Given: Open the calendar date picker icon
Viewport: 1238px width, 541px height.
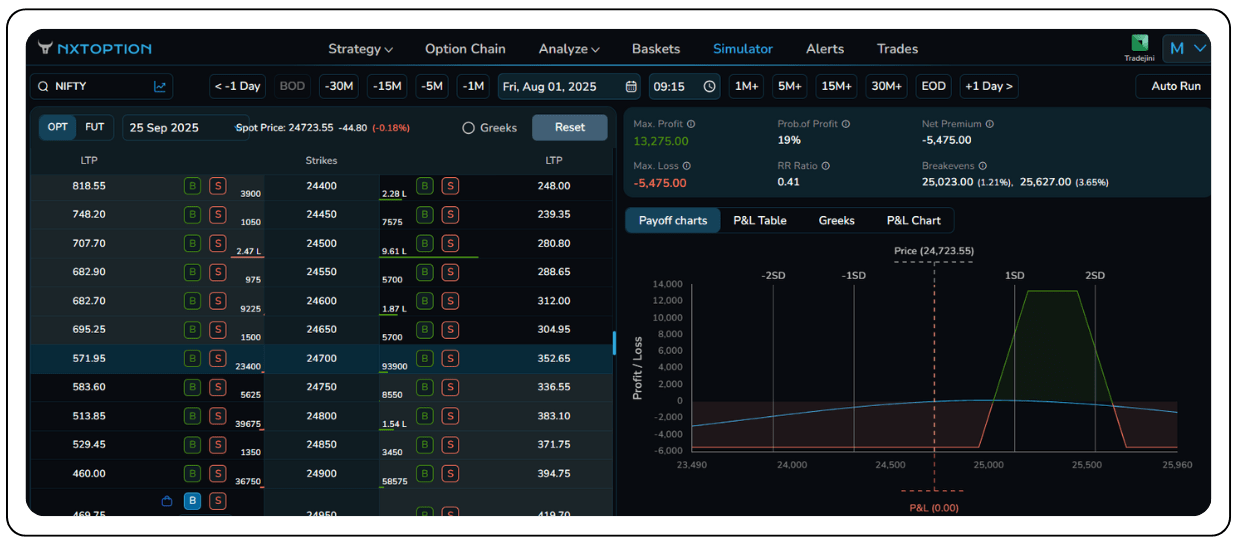Looking at the screenshot, I should pos(631,87).
